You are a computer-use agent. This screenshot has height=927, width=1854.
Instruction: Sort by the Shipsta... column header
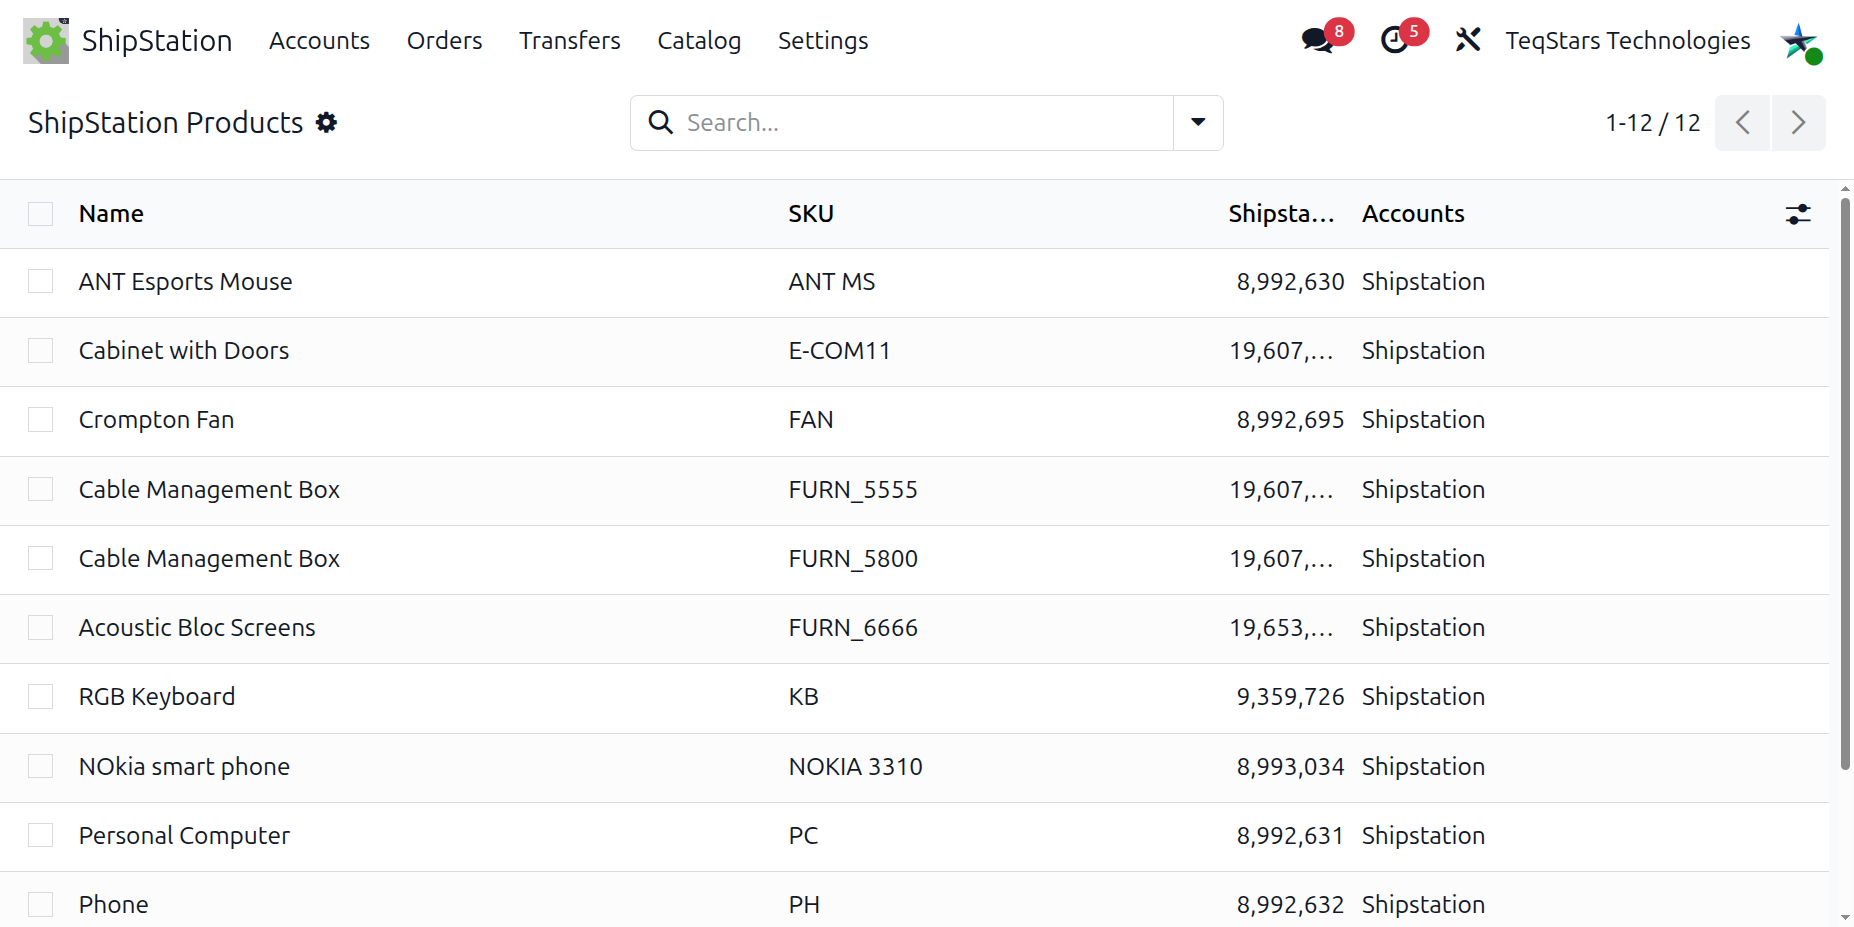pos(1281,214)
